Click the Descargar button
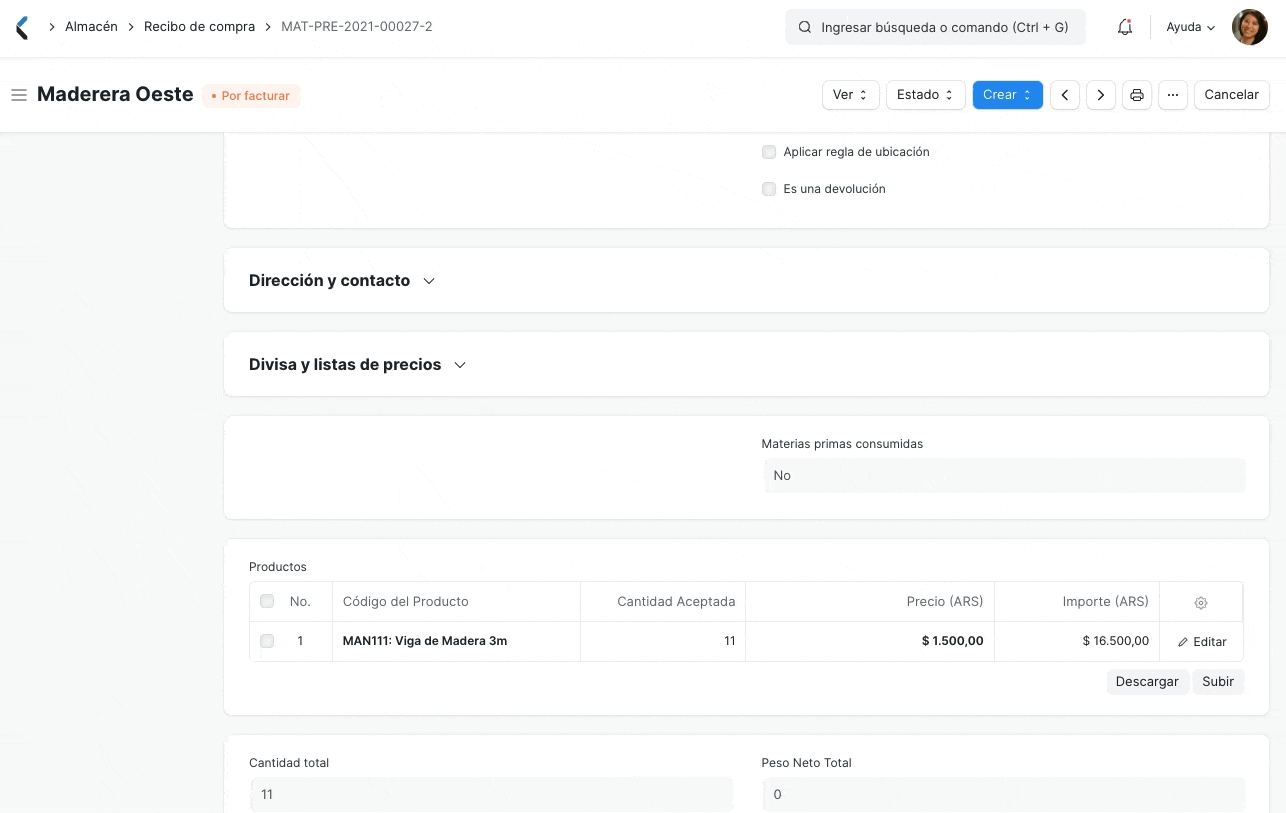 tap(1147, 681)
